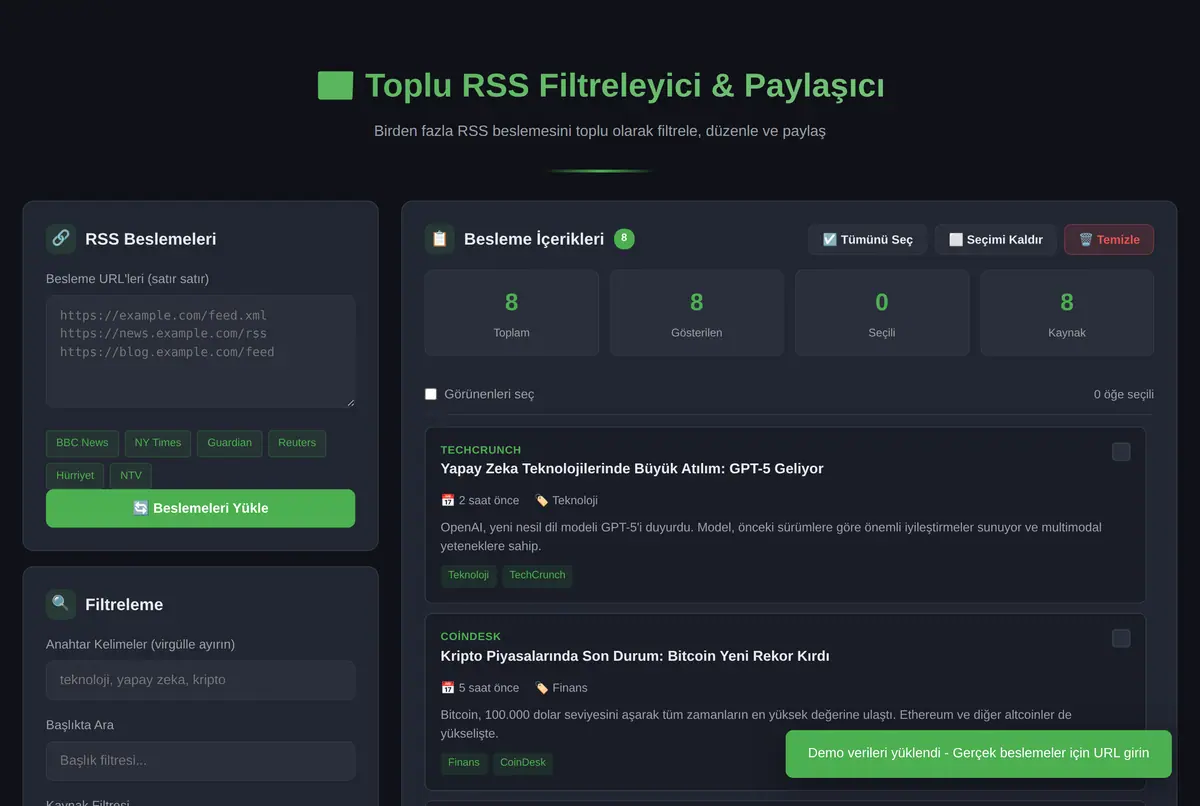Click the Bitcoin 100.000 dolar description text
The width and height of the screenshot is (1200, 806).
coord(756,724)
